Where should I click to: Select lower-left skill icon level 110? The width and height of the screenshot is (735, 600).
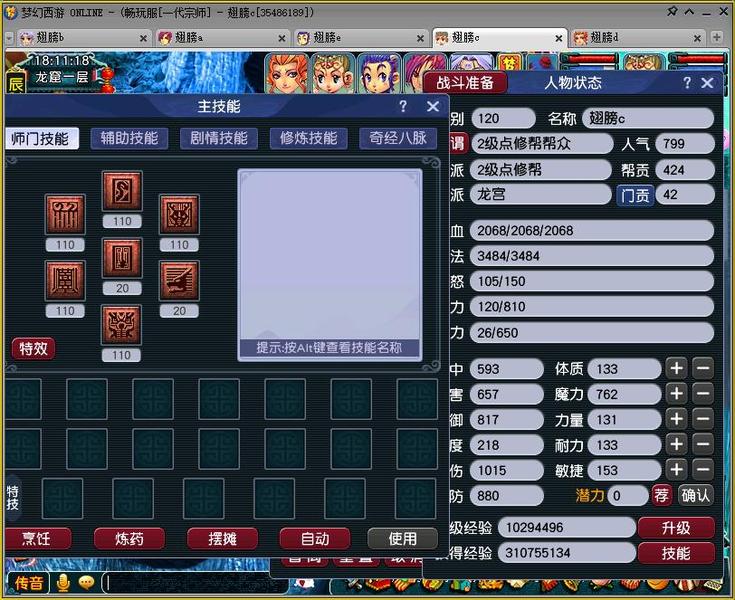pyautogui.click(x=65, y=280)
